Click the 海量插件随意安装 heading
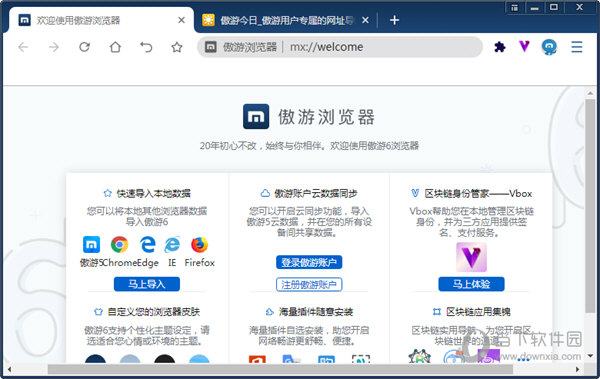 point(316,312)
